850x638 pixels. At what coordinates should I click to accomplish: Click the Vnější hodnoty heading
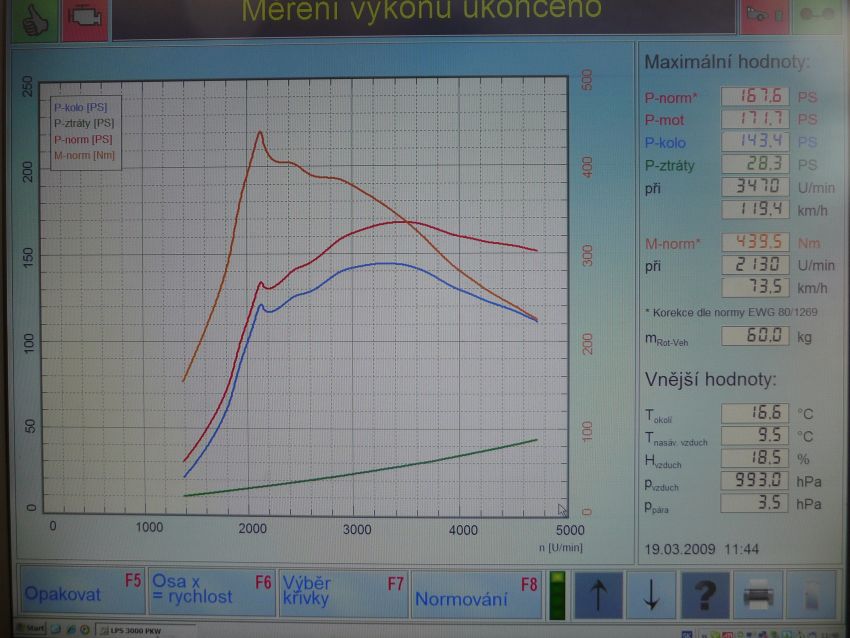pyautogui.click(x=710, y=379)
